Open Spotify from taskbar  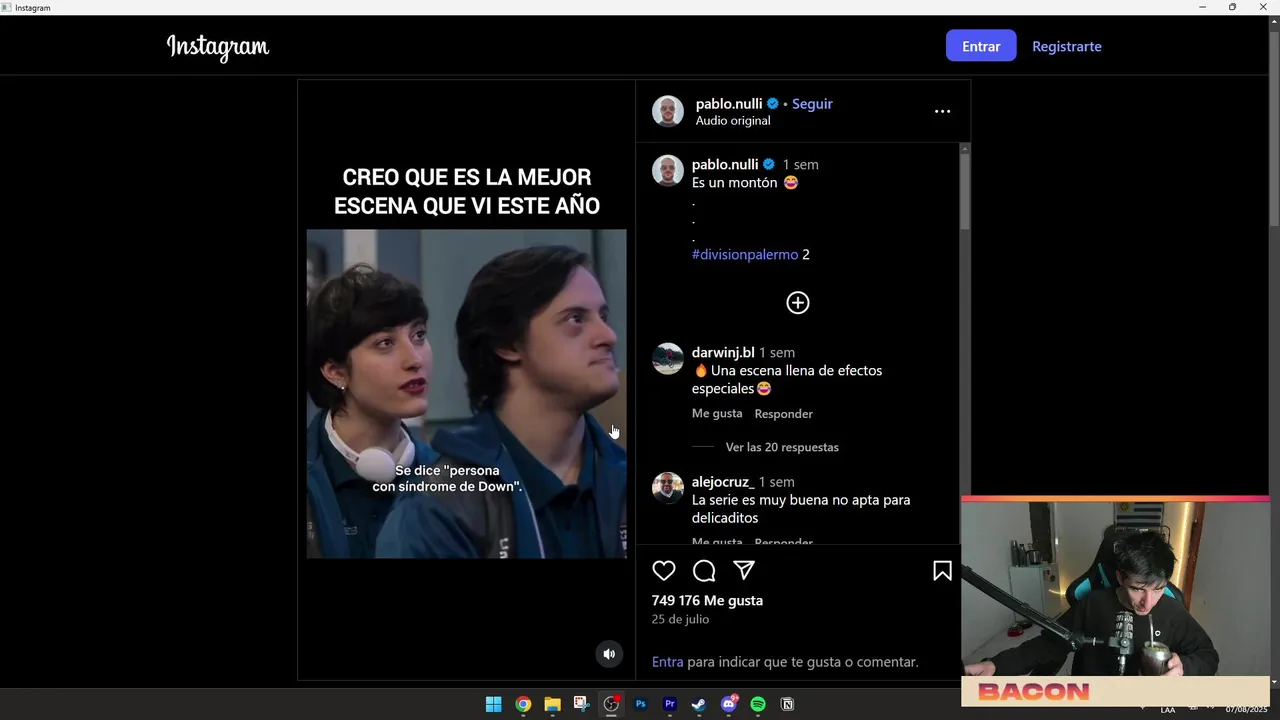point(758,704)
